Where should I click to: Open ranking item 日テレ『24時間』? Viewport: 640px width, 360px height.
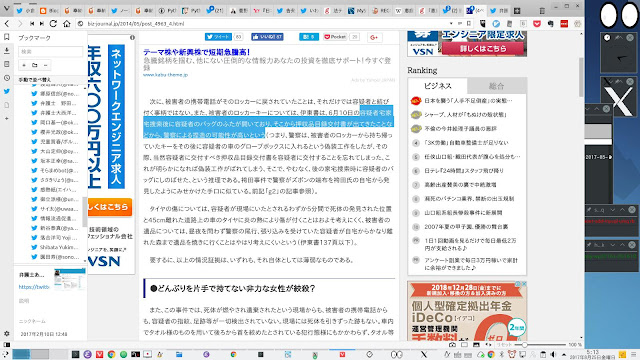pyautogui.click(x=464, y=171)
